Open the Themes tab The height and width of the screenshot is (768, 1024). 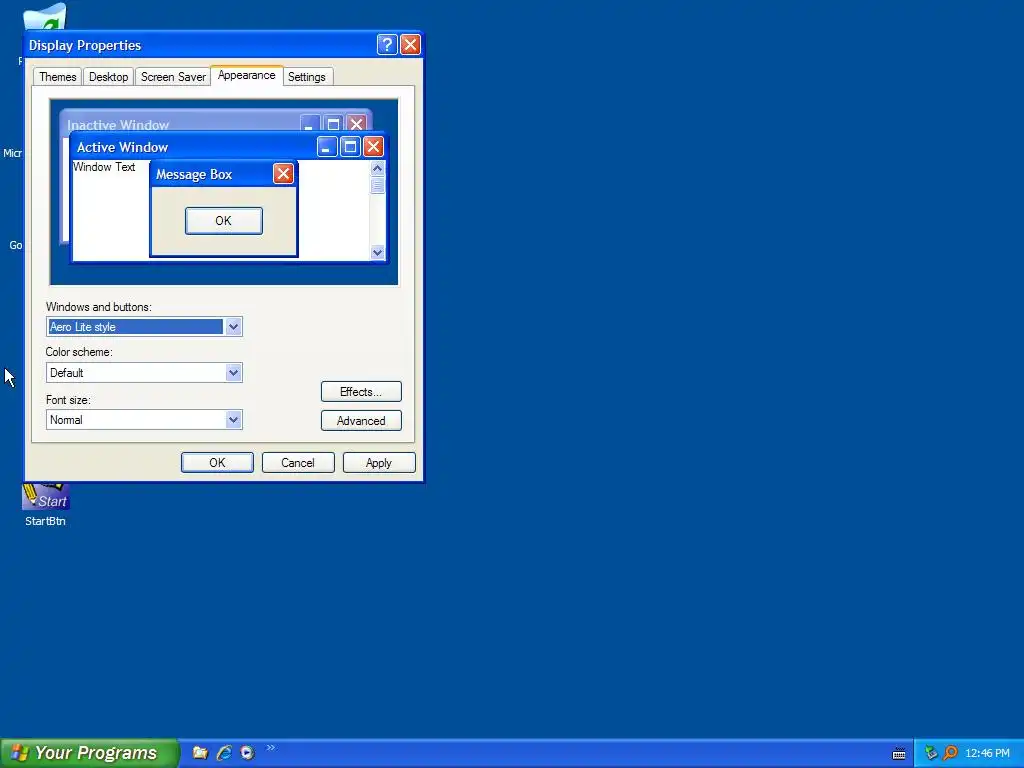[57, 76]
